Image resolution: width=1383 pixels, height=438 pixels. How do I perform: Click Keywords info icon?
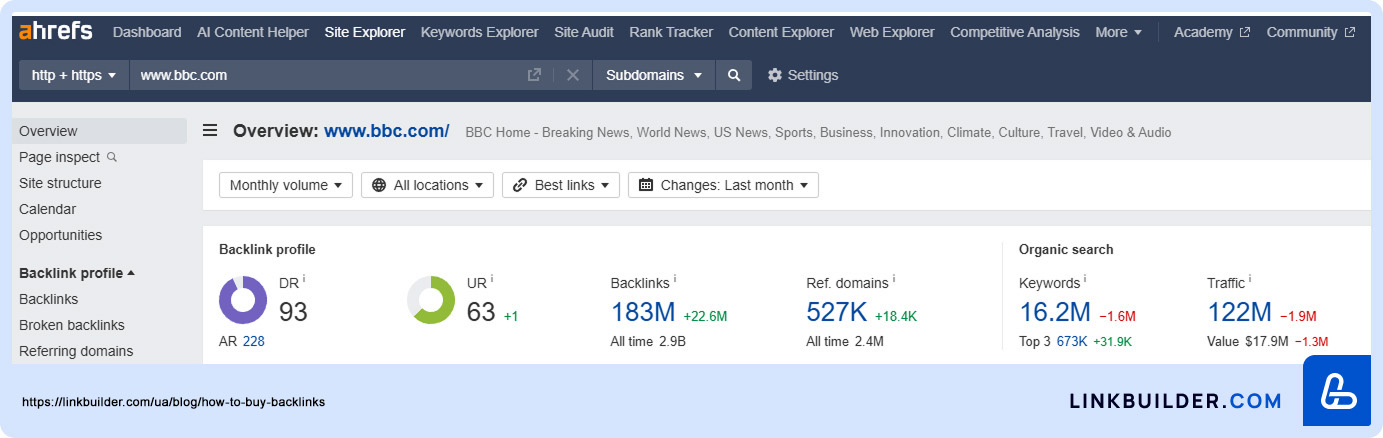[x=1085, y=280]
